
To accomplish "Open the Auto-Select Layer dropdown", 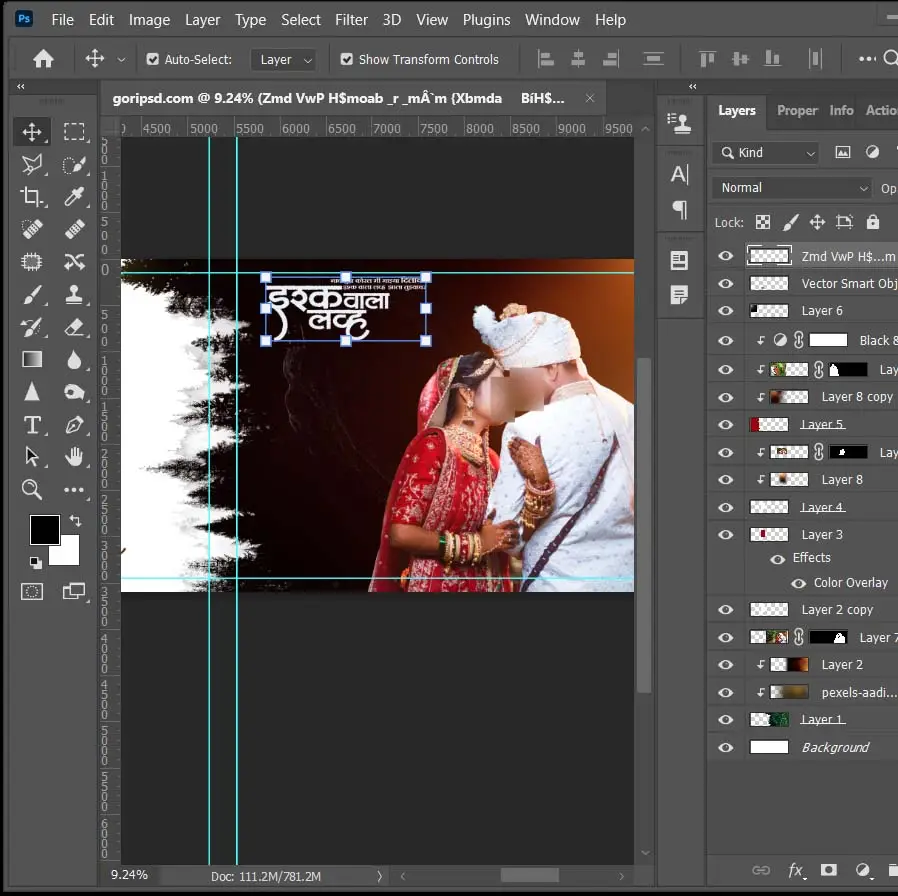I will 284,60.
